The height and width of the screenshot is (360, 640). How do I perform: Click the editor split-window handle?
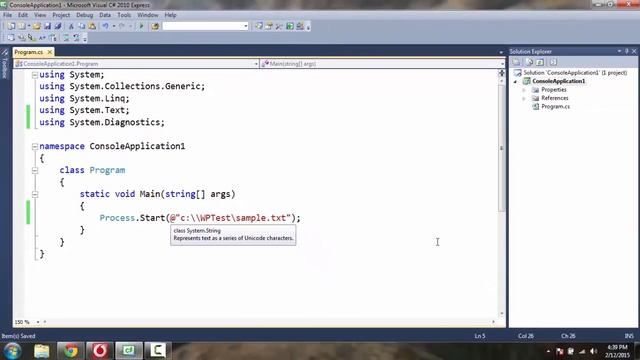click(x=502, y=73)
